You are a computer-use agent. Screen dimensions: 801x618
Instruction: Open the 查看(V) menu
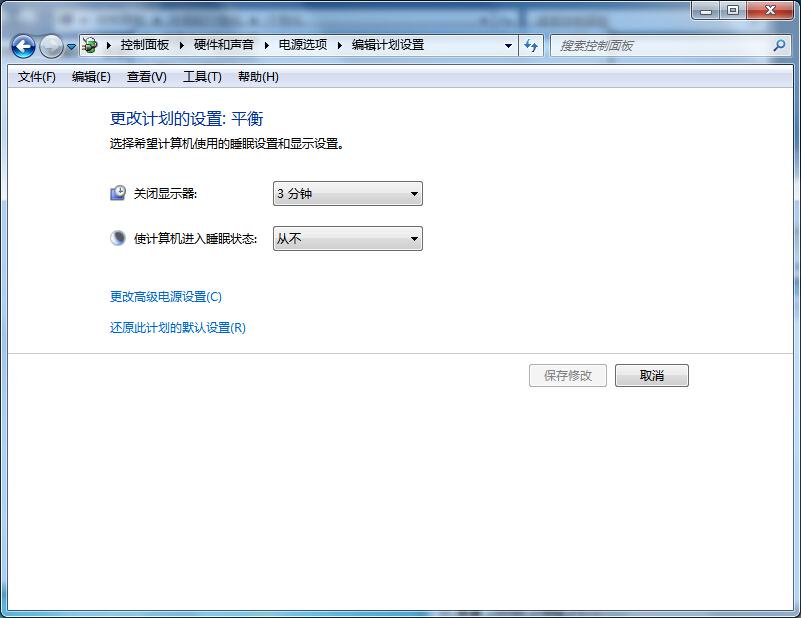coord(146,77)
